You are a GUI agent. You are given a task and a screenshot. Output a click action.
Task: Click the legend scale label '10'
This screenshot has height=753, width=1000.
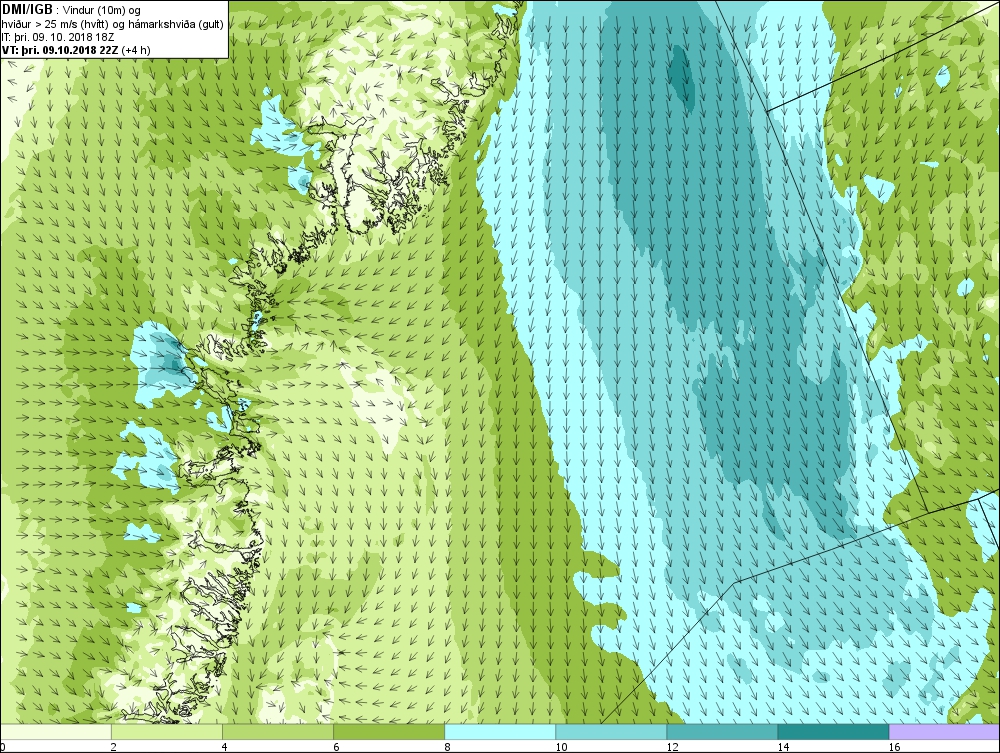click(561, 747)
